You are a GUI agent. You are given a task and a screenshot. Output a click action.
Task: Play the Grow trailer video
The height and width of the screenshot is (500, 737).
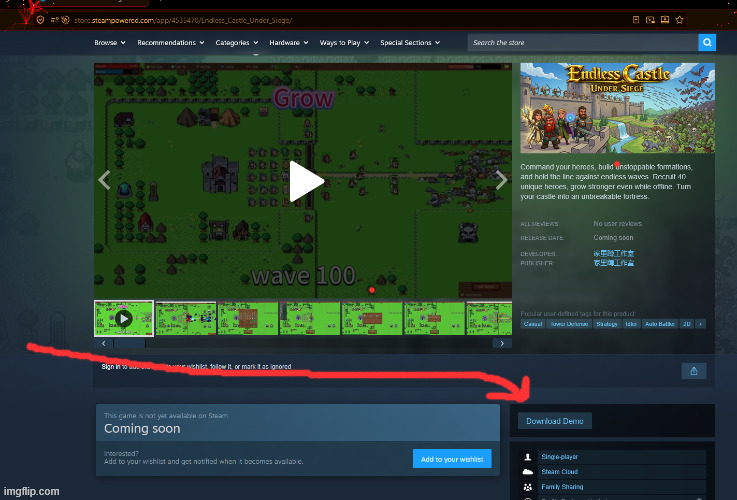point(306,181)
